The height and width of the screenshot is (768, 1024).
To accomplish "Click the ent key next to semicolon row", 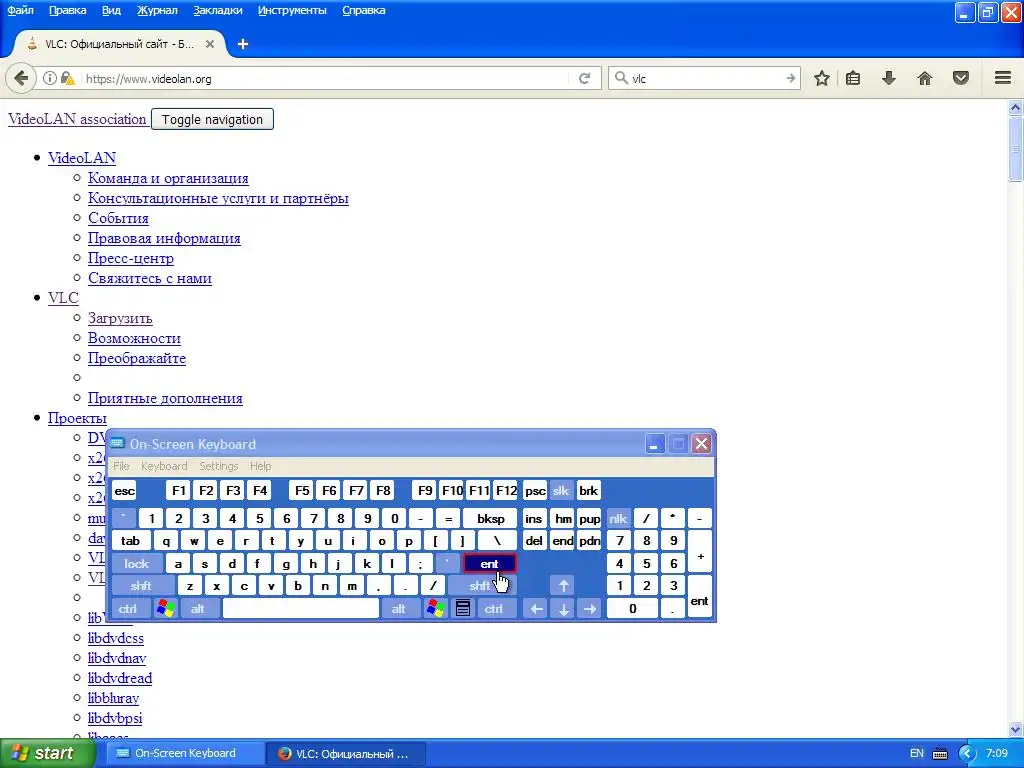I will (489, 564).
